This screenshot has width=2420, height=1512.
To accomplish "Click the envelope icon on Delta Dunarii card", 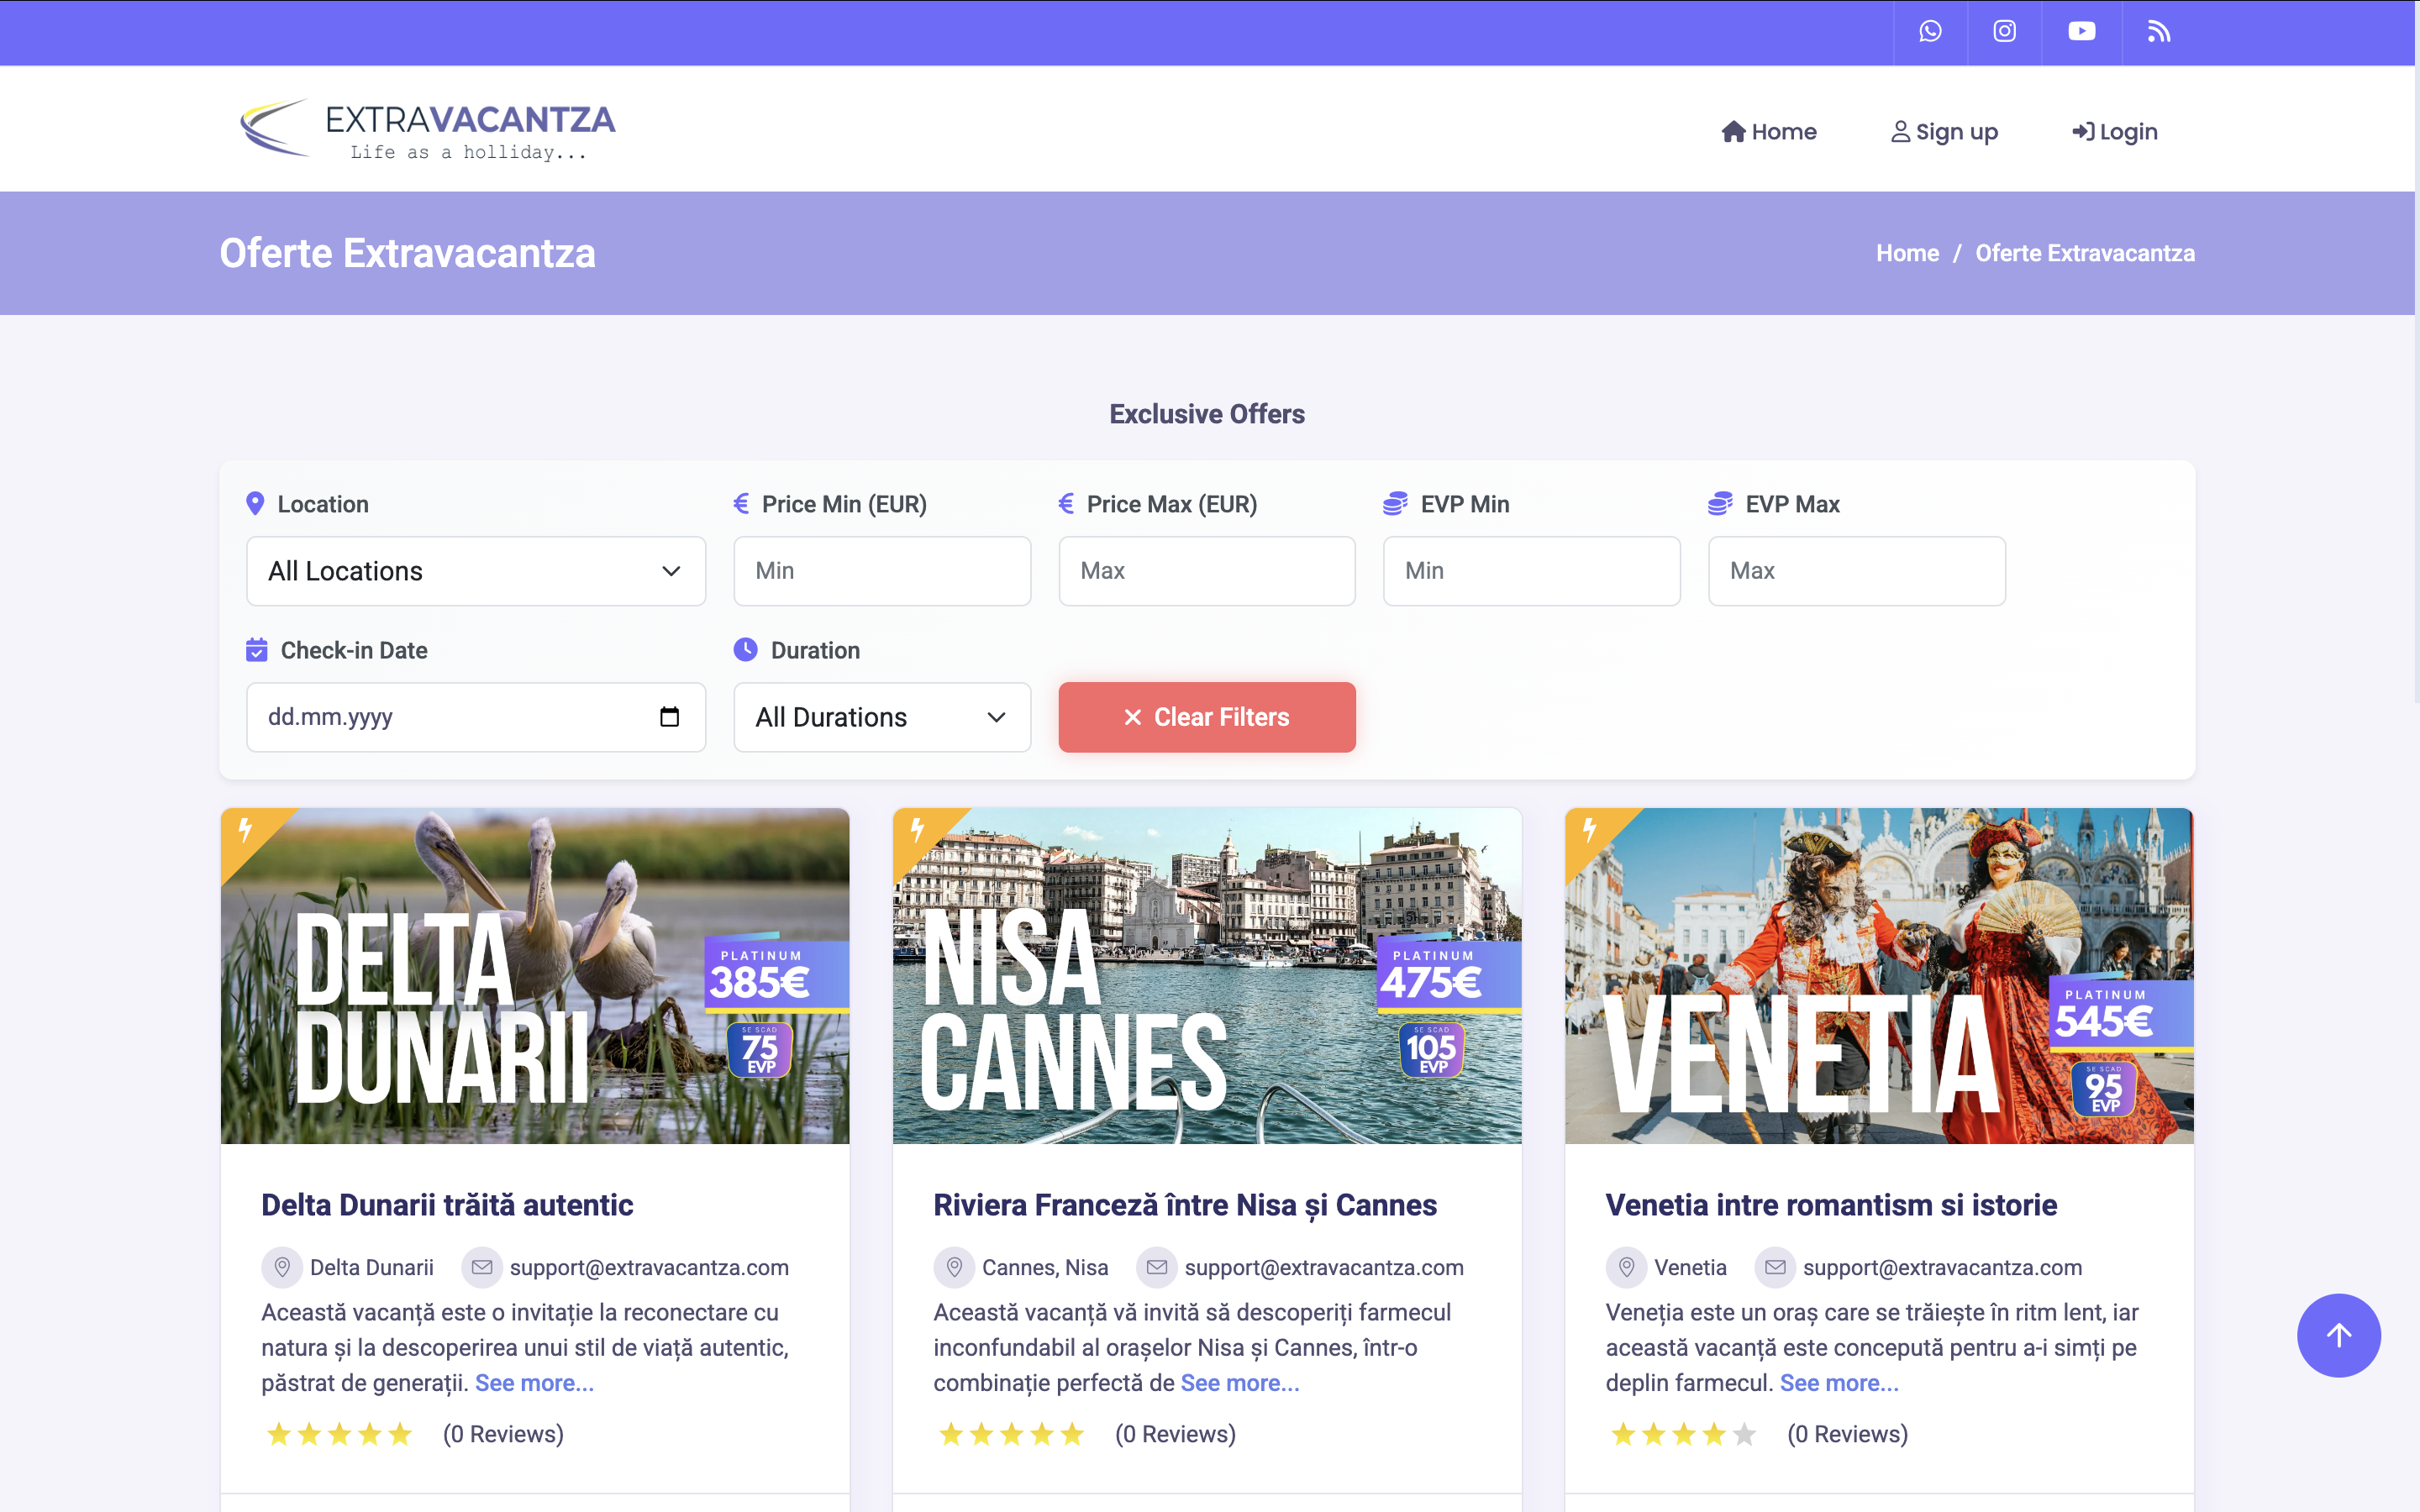I will click(482, 1267).
